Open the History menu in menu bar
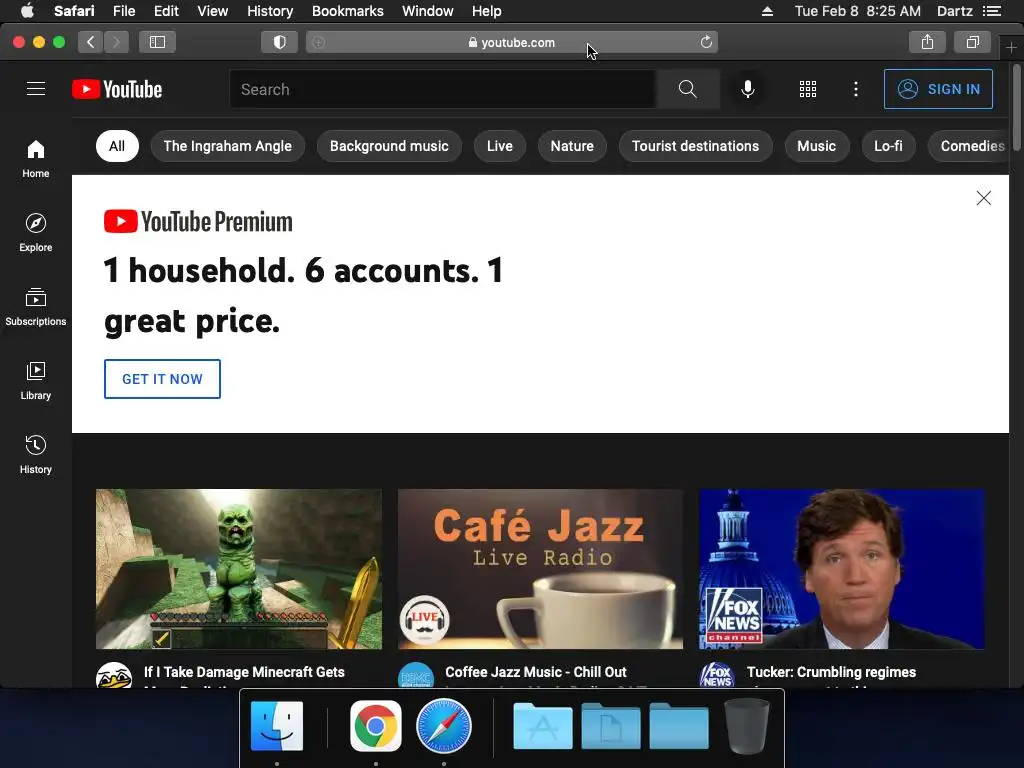1024x768 pixels. (x=270, y=11)
